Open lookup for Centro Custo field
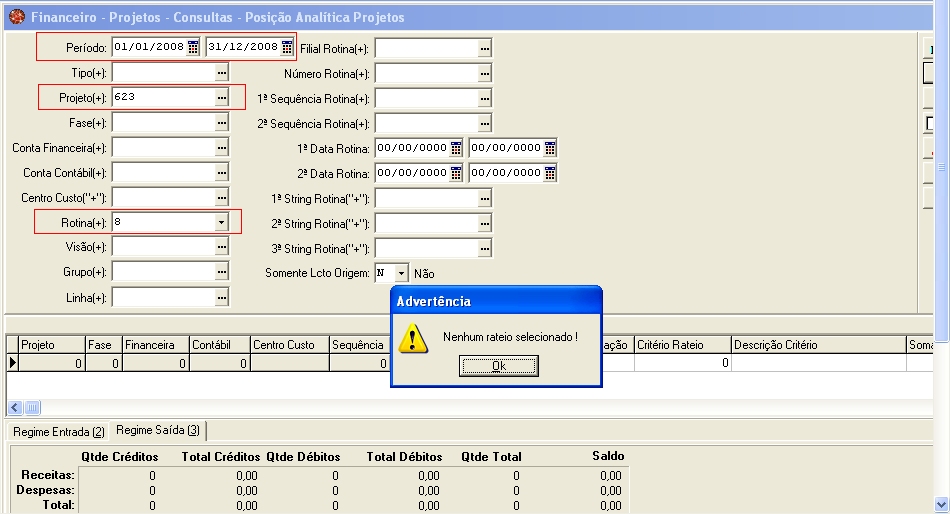 coord(222,198)
